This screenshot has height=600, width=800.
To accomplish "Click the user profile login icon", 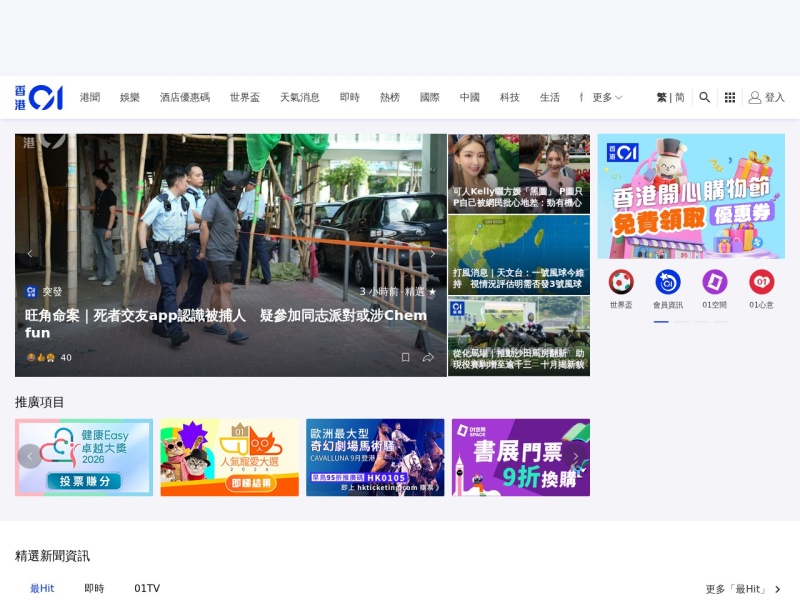I will coord(755,97).
